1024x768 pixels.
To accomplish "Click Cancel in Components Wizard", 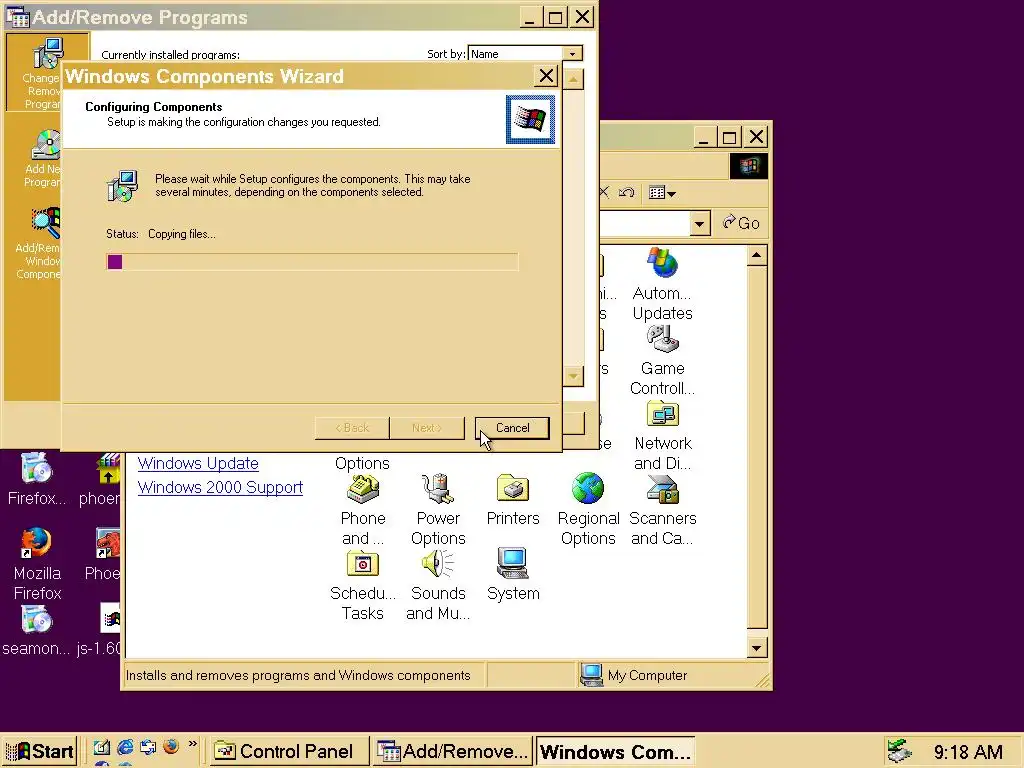I will pyautogui.click(x=513, y=428).
